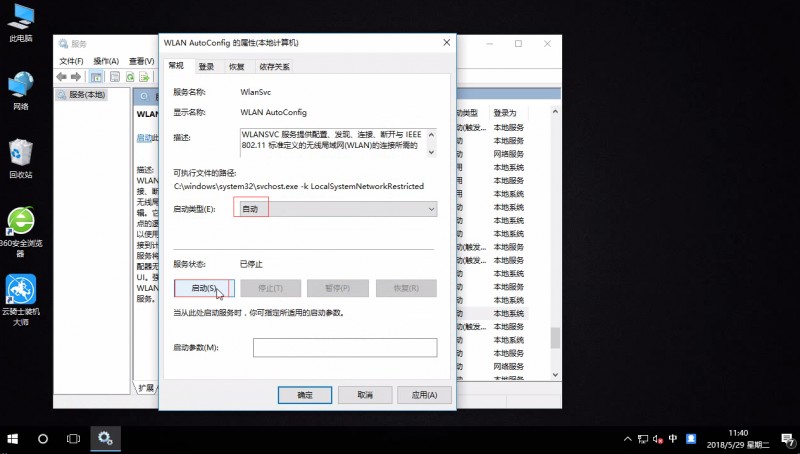Click the 中 input method indicator
This screenshot has height=454, width=800.
coord(673,438)
